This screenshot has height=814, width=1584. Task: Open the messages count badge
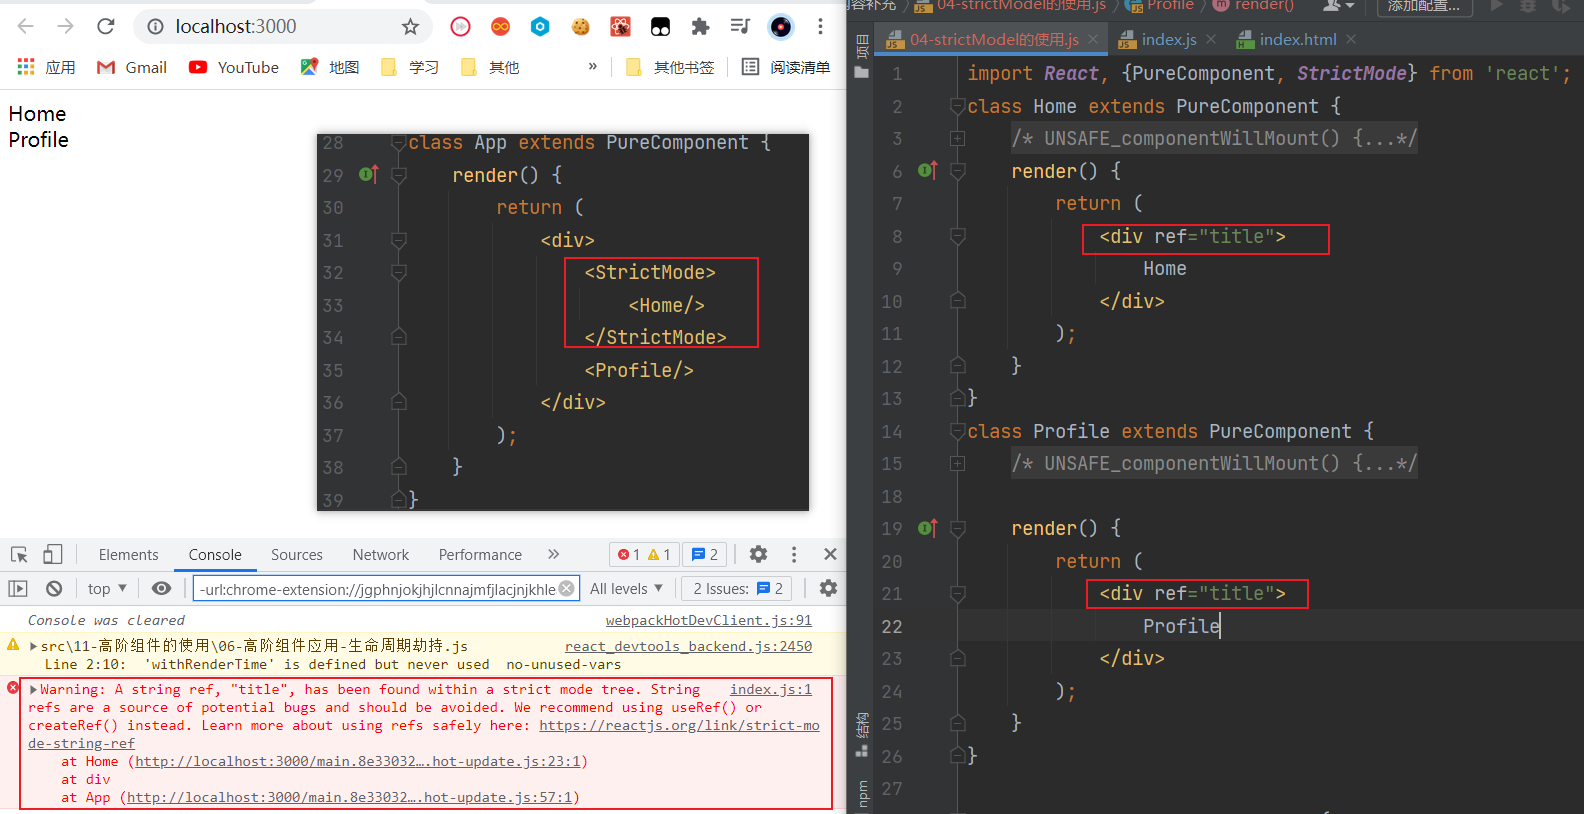point(705,554)
